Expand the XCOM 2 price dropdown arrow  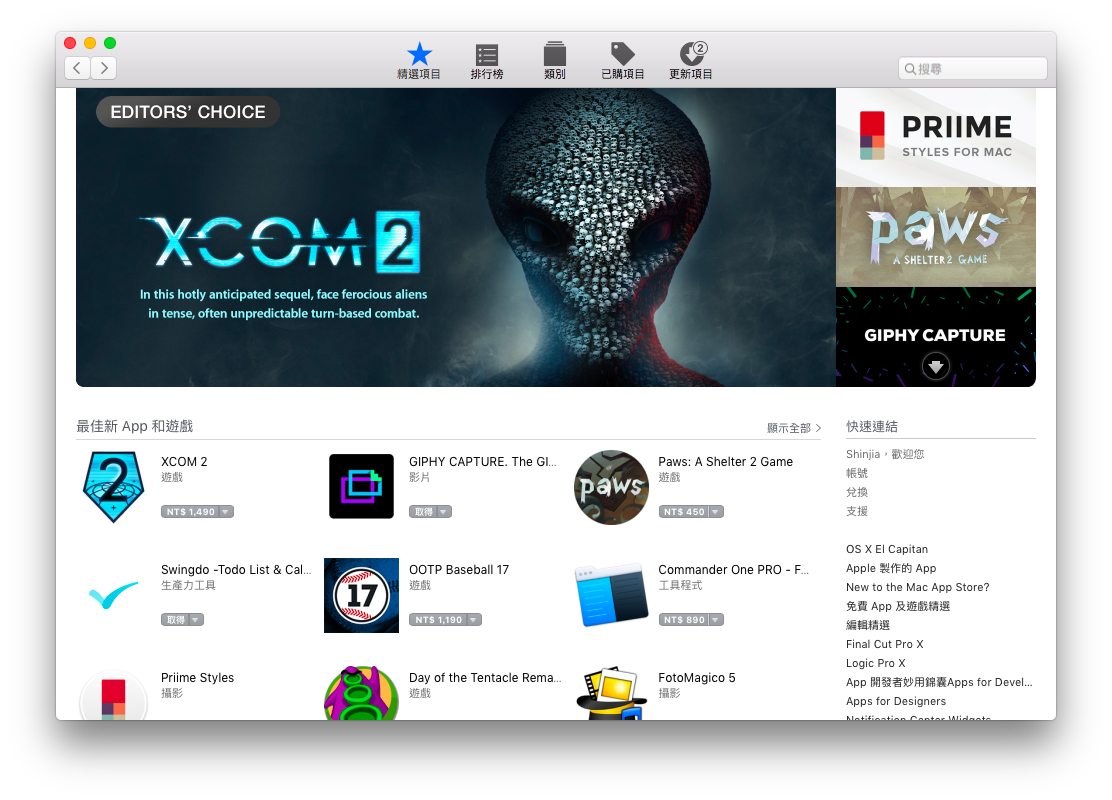pyautogui.click(x=226, y=511)
